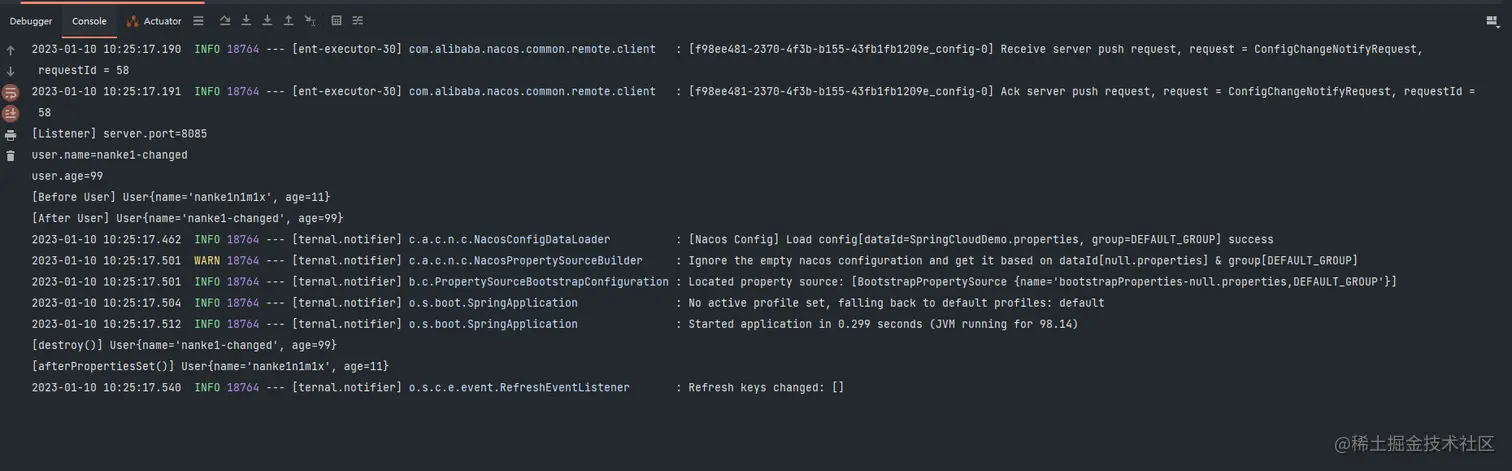Screen dimensions: 1512x471
Task: Toggle scroll to end of console
Action: pos(11,114)
